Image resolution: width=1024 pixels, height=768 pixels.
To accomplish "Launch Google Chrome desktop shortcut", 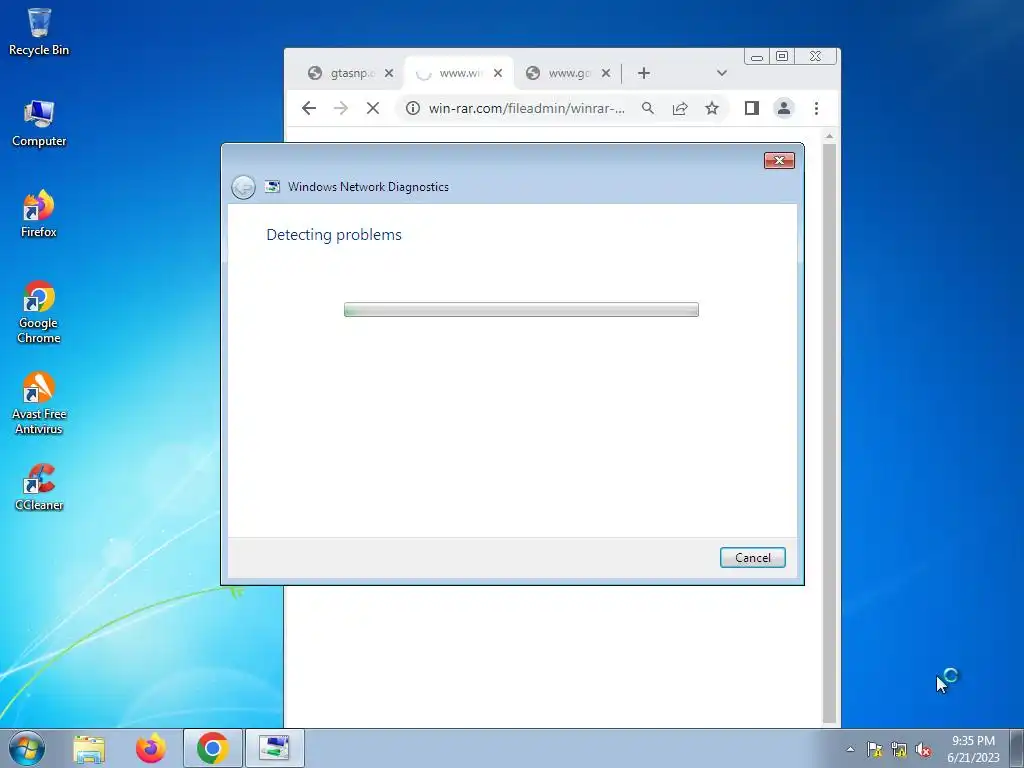I will tap(39, 312).
